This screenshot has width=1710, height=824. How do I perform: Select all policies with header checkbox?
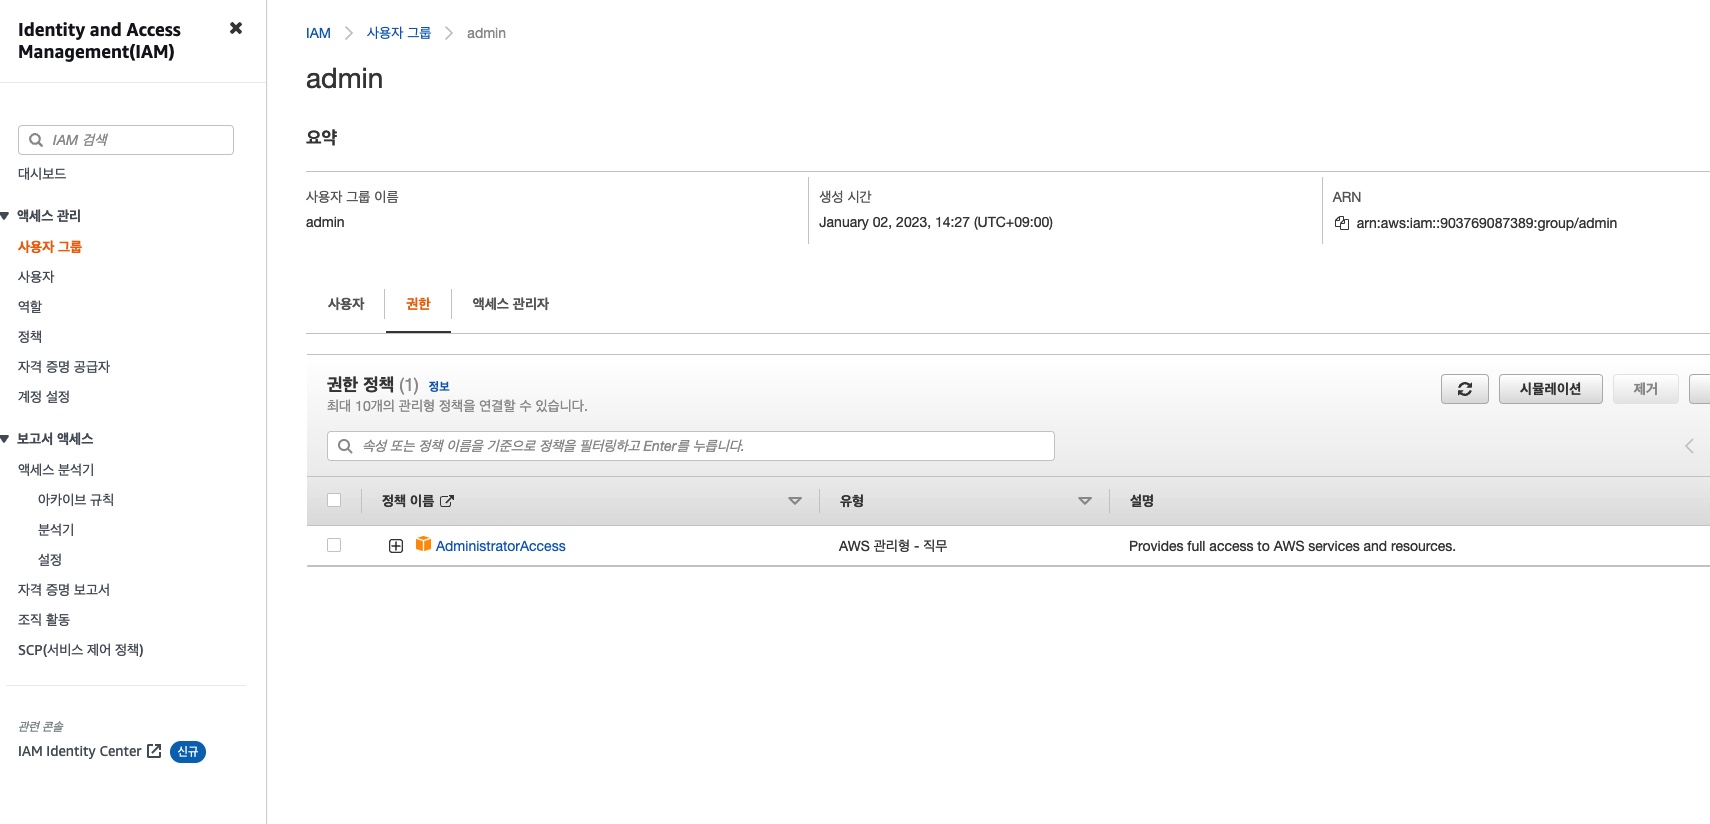pyautogui.click(x=334, y=500)
